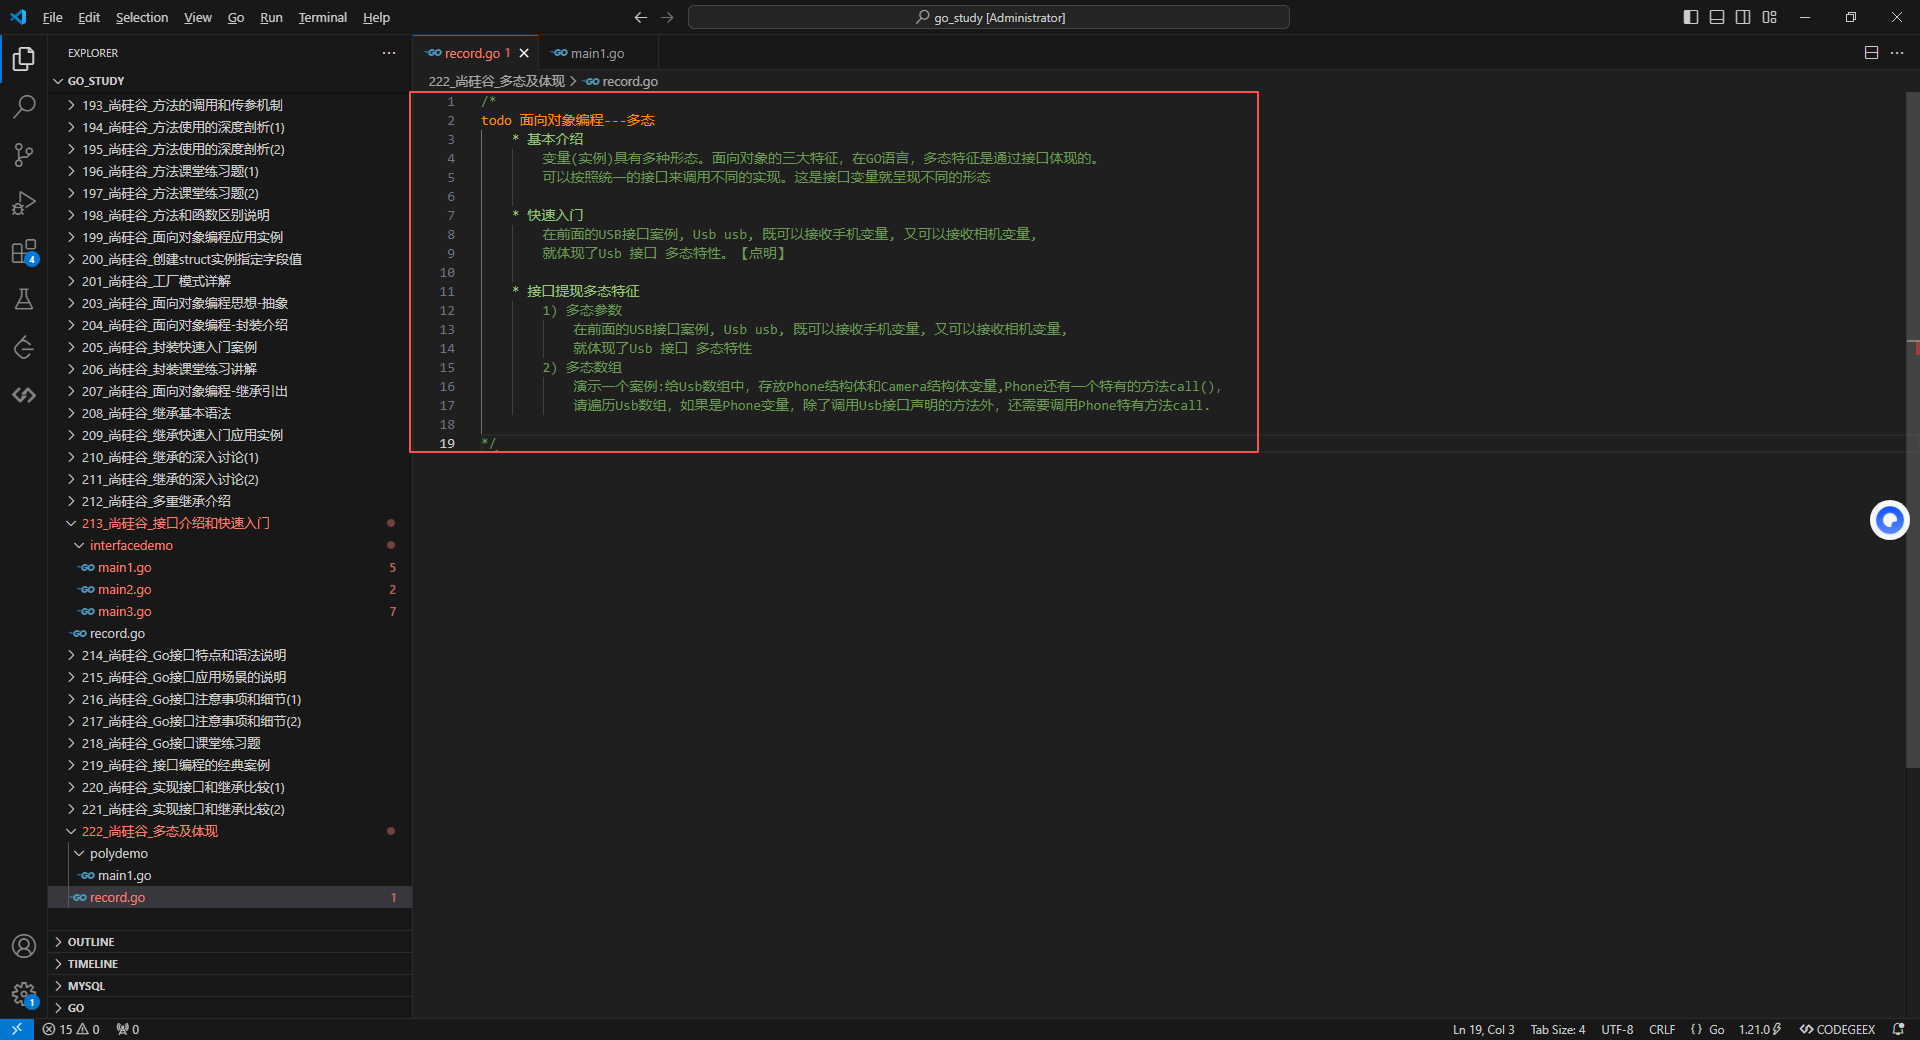Open the View menu
1920x1040 pixels.
(x=198, y=17)
